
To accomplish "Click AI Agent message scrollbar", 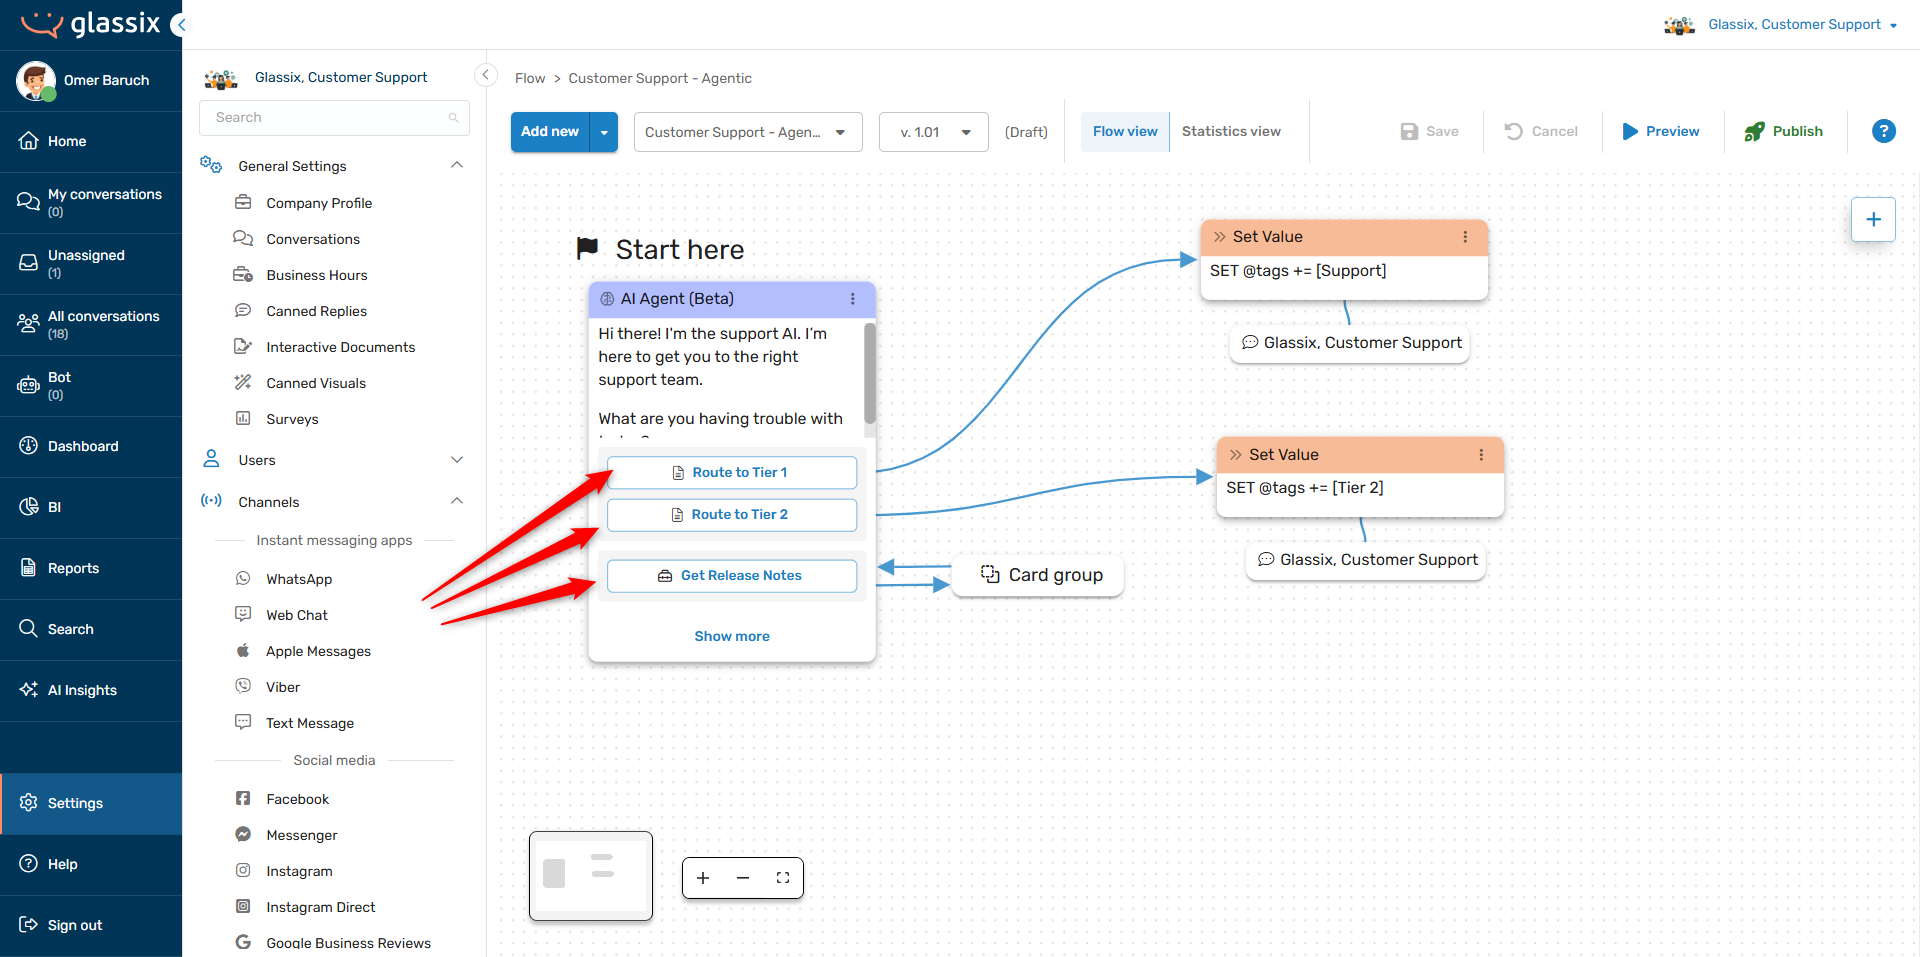I will click(870, 373).
